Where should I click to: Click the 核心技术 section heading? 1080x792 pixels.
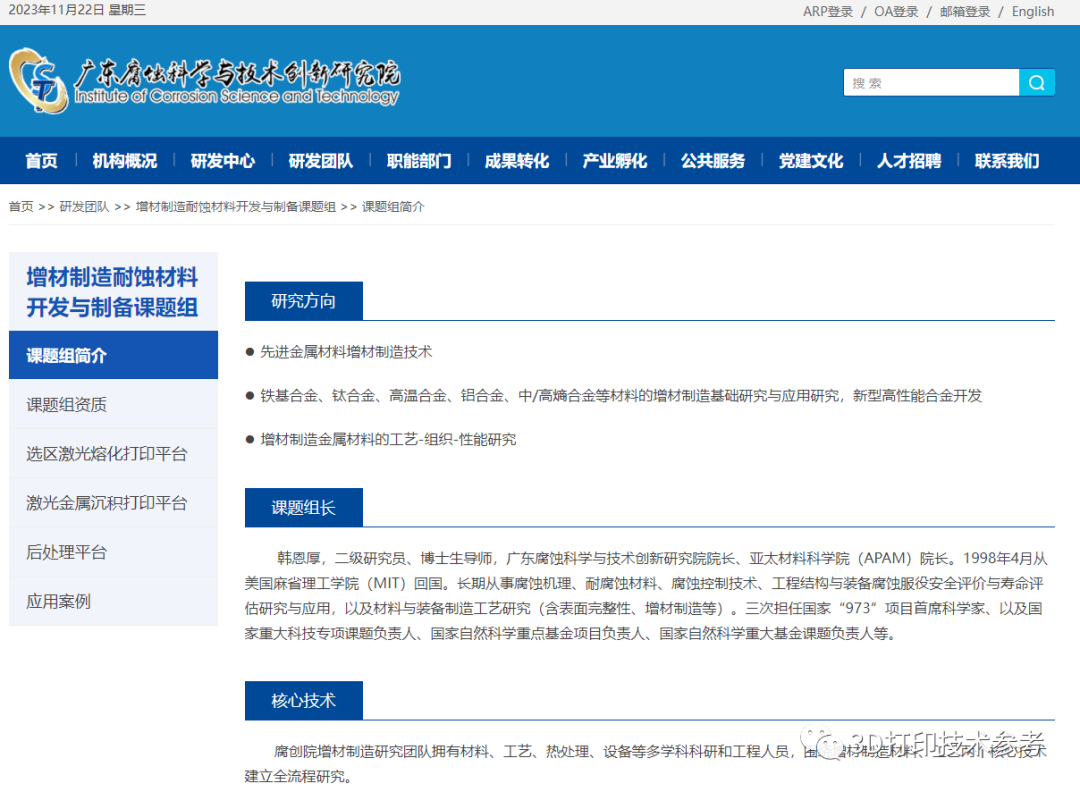[303, 700]
